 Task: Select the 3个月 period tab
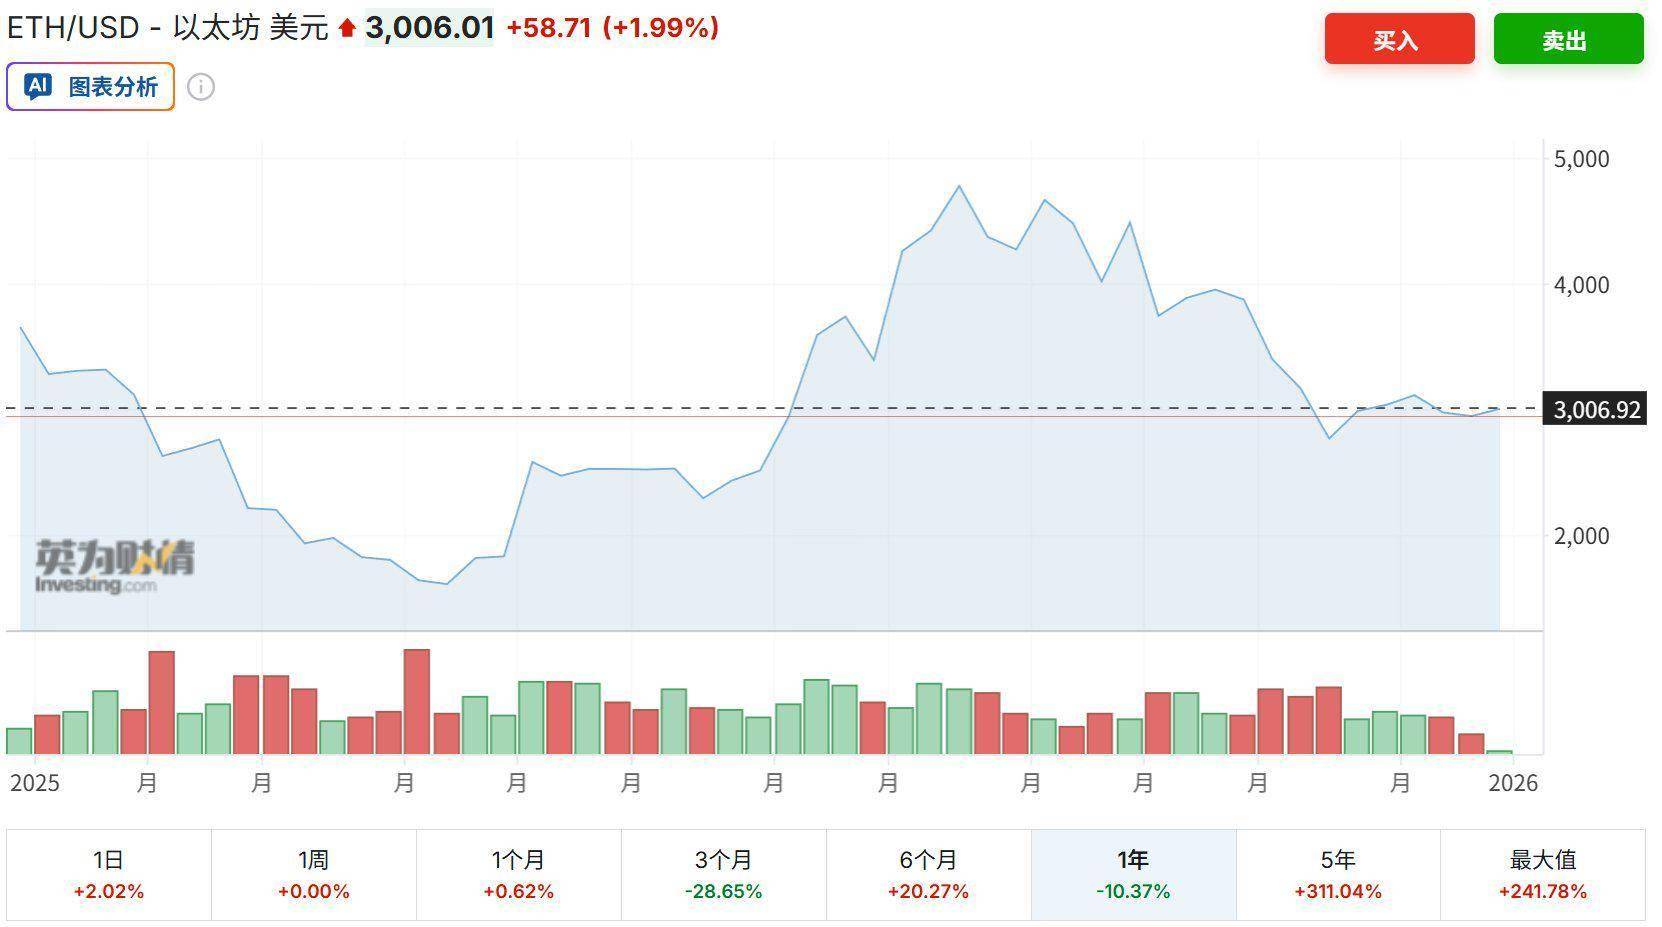pyautogui.click(x=723, y=874)
